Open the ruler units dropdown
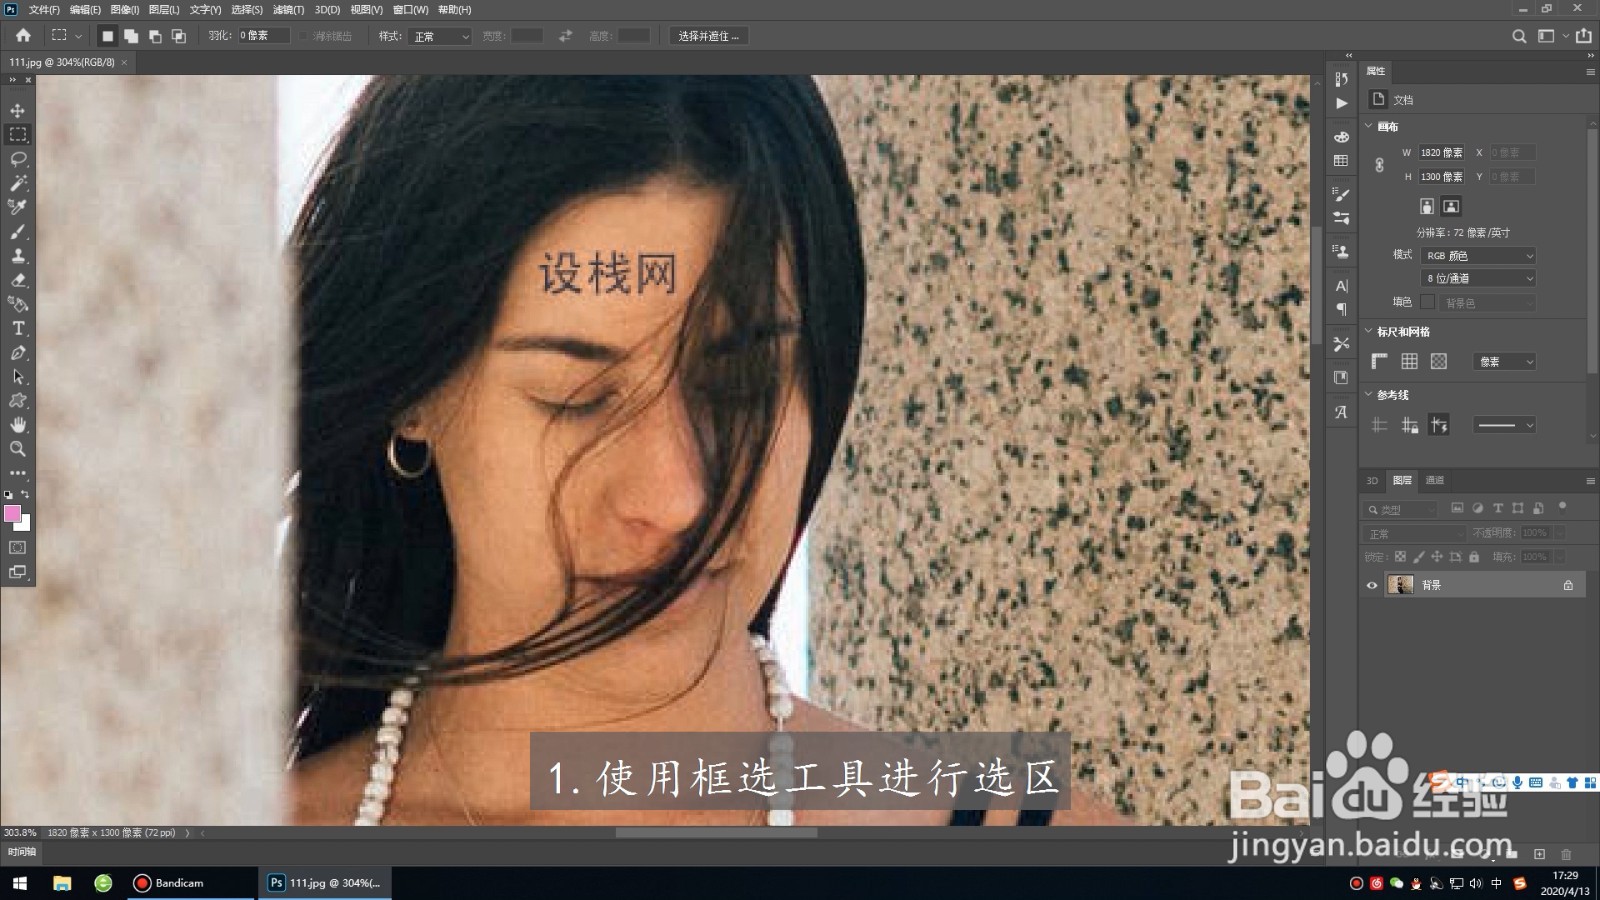This screenshot has height=900, width=1600. point(1504,362)
